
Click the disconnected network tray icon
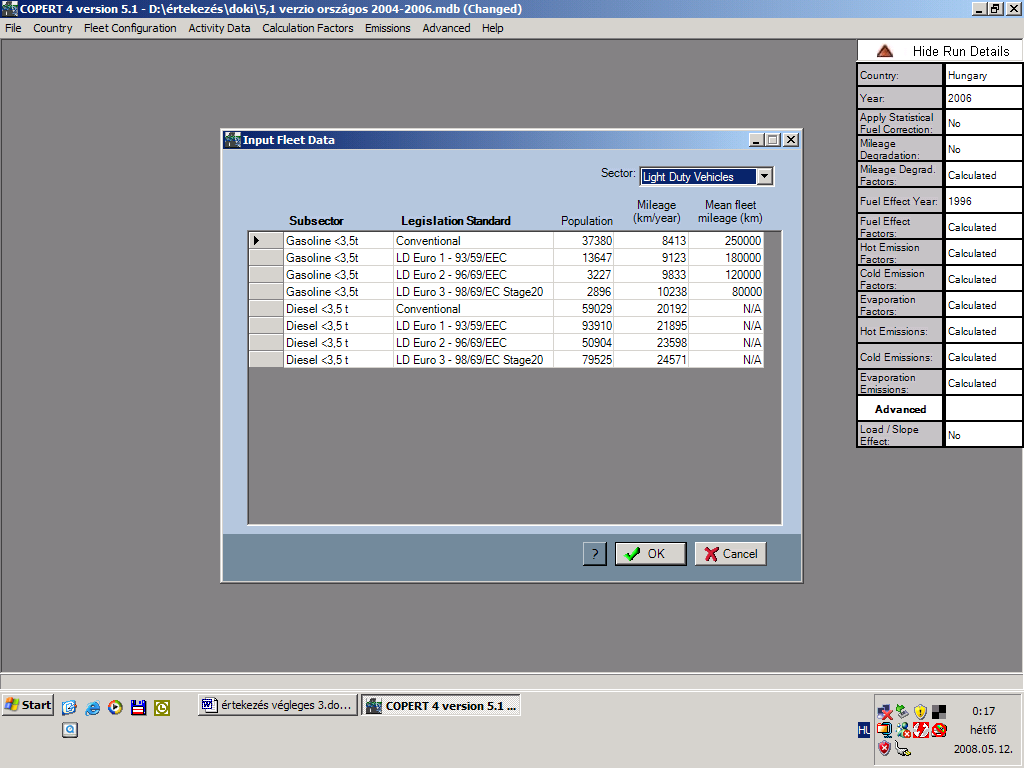pos(885,712)
